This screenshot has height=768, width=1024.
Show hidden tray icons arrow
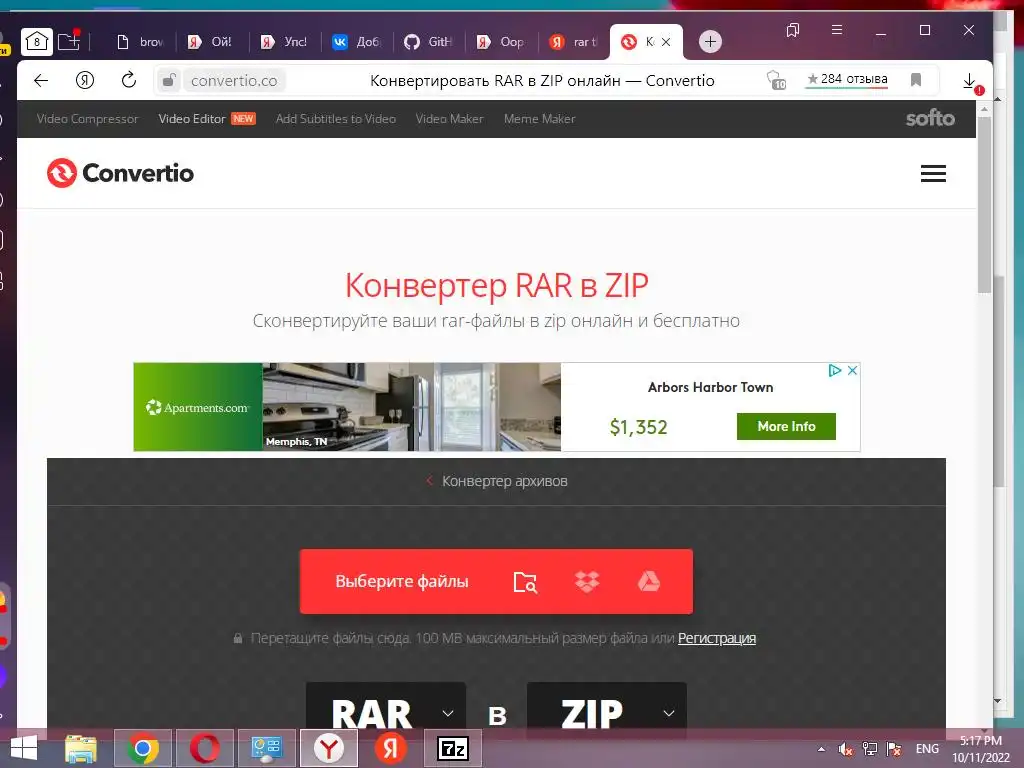coord(822,749)
